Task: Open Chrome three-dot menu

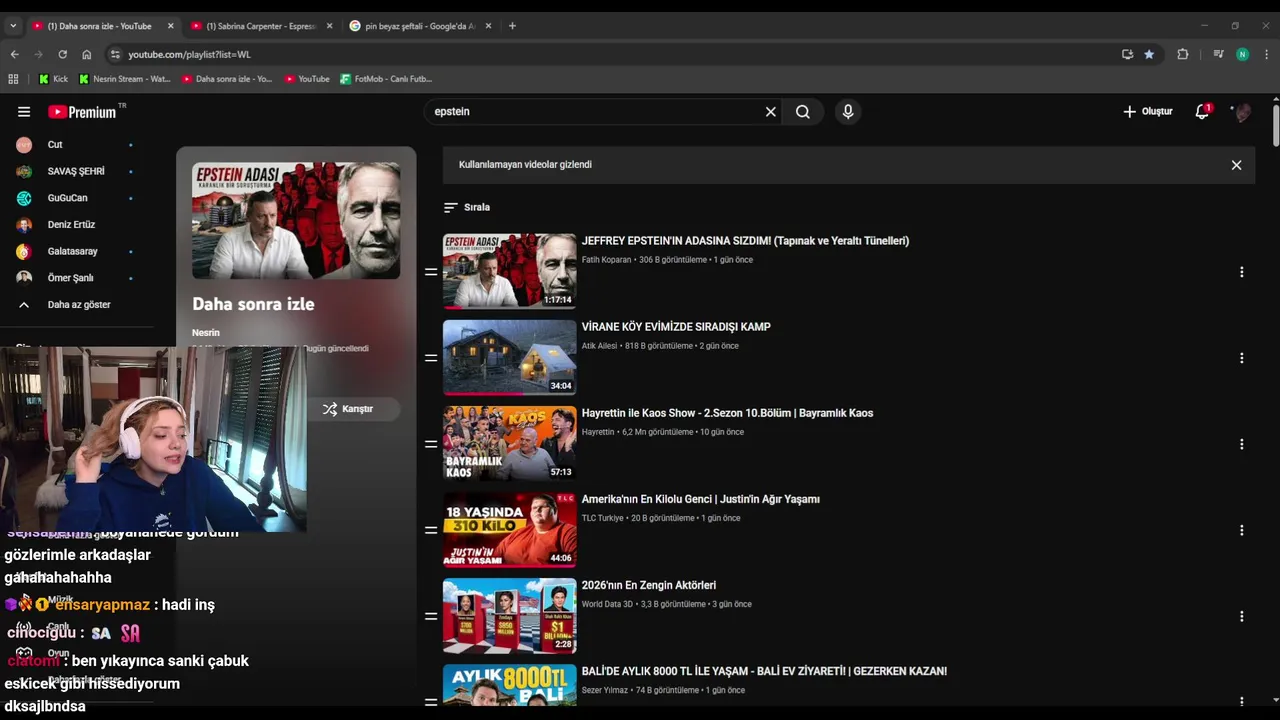Action: pos(1267,54)
